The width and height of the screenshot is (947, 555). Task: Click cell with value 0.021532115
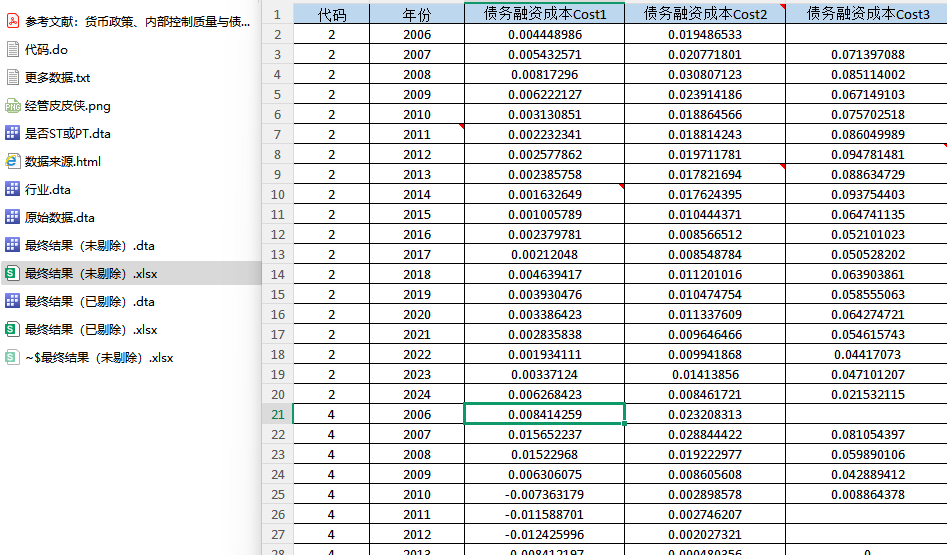point(867,394)
